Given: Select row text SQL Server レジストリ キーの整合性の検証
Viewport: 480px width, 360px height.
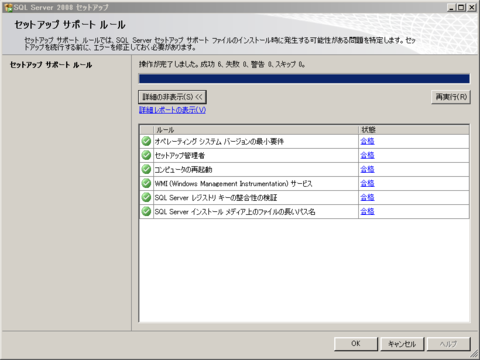Looking at the screenshot, I should click(216, 197).
